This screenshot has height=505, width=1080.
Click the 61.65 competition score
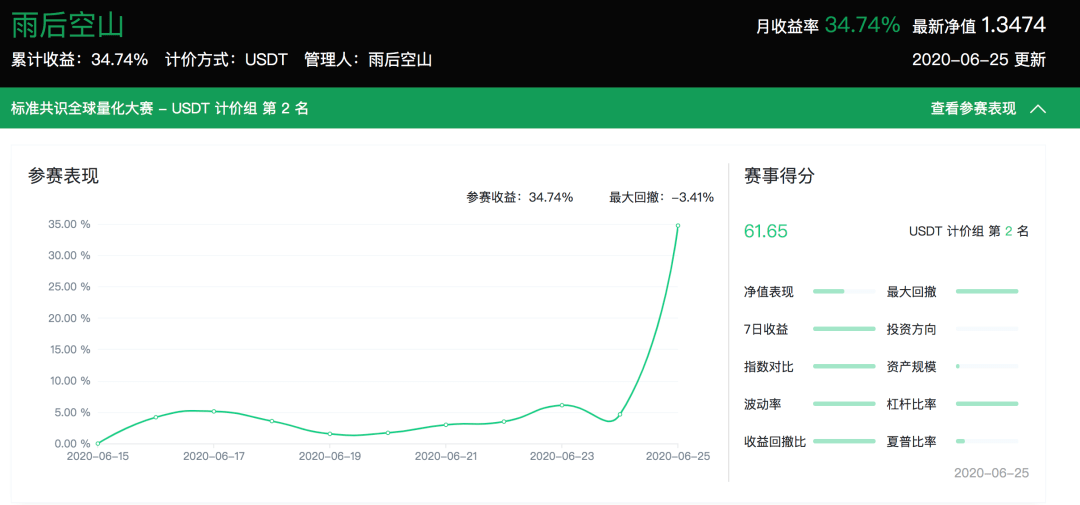765,231
